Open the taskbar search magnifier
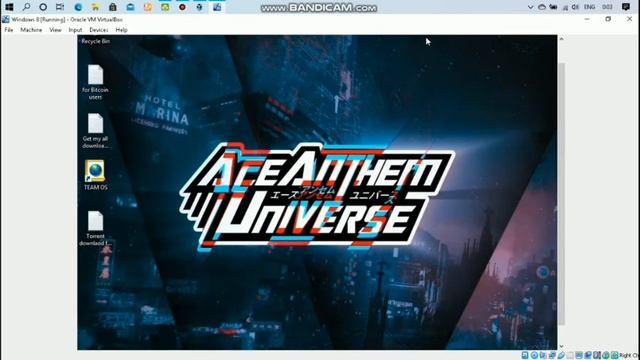Screen dimensions: 640x360 (26, 7)
